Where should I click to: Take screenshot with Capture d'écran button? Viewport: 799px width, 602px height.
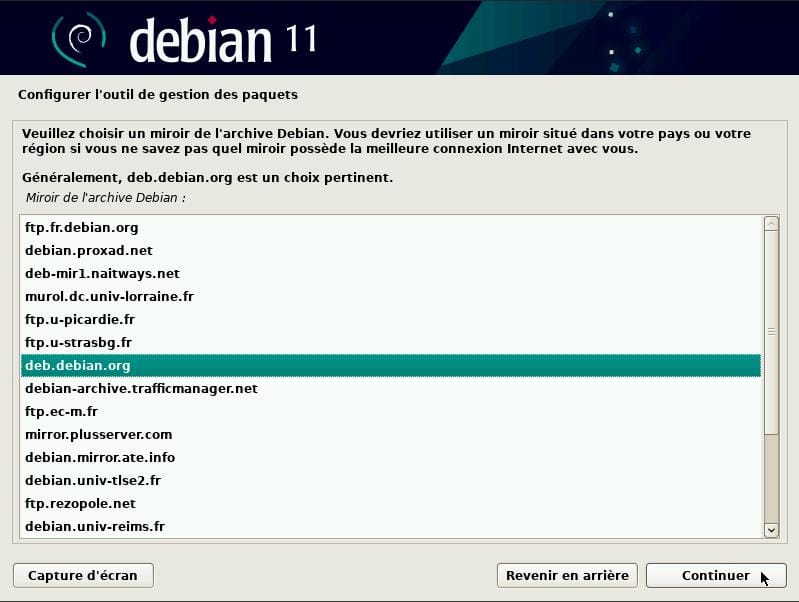[83, 575]
